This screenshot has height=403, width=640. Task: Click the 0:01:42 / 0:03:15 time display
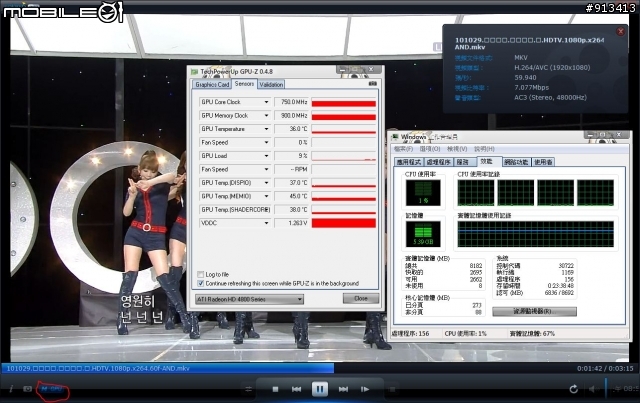click(x=605, y=368)
